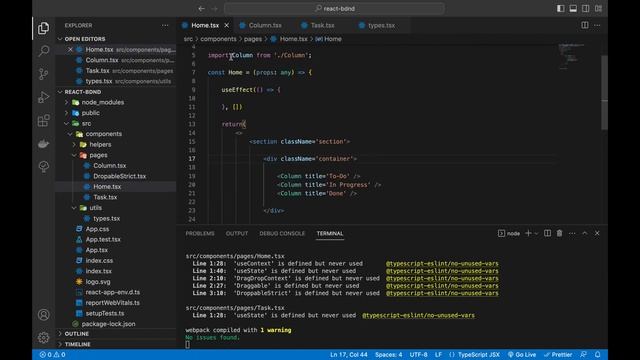This screenshot has height=360, width=640.
Task: Open notifications bell in status bar
Action: (x=598, y=354)
